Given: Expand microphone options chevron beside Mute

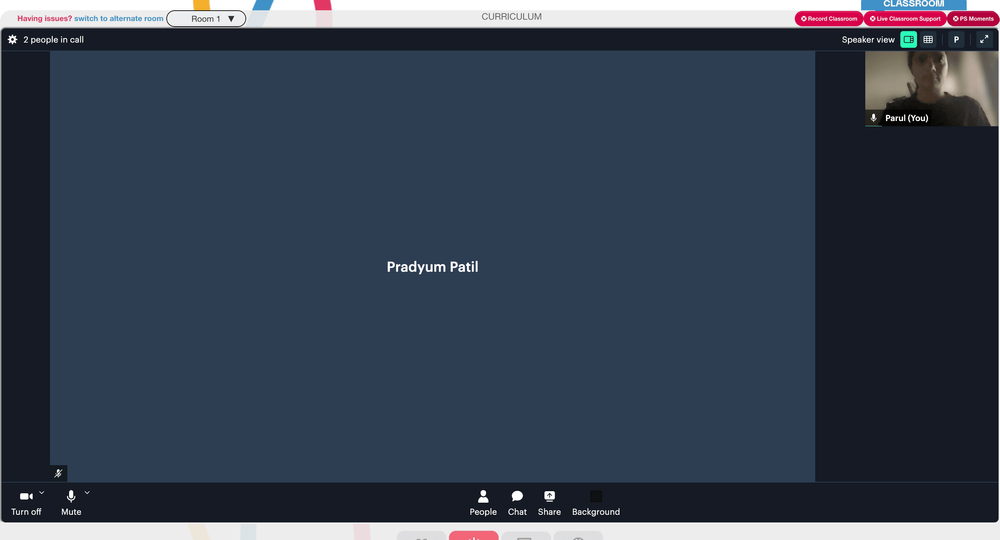Looking at the screenshot, I should [87, 492].
